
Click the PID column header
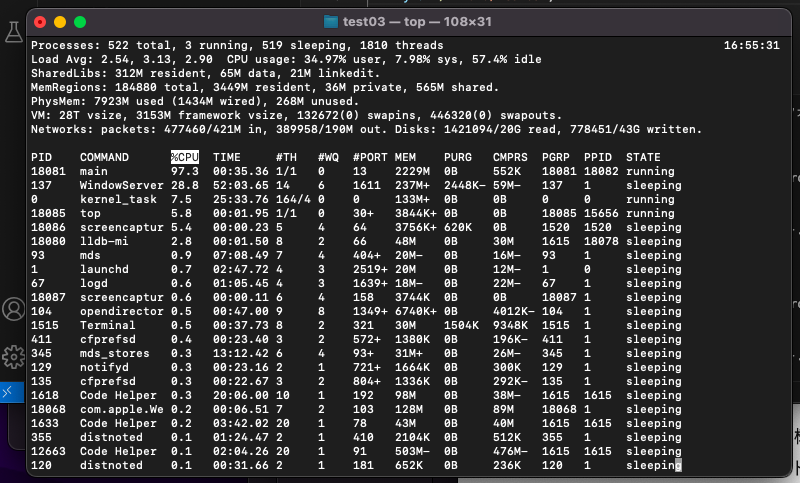pos(41,157)
